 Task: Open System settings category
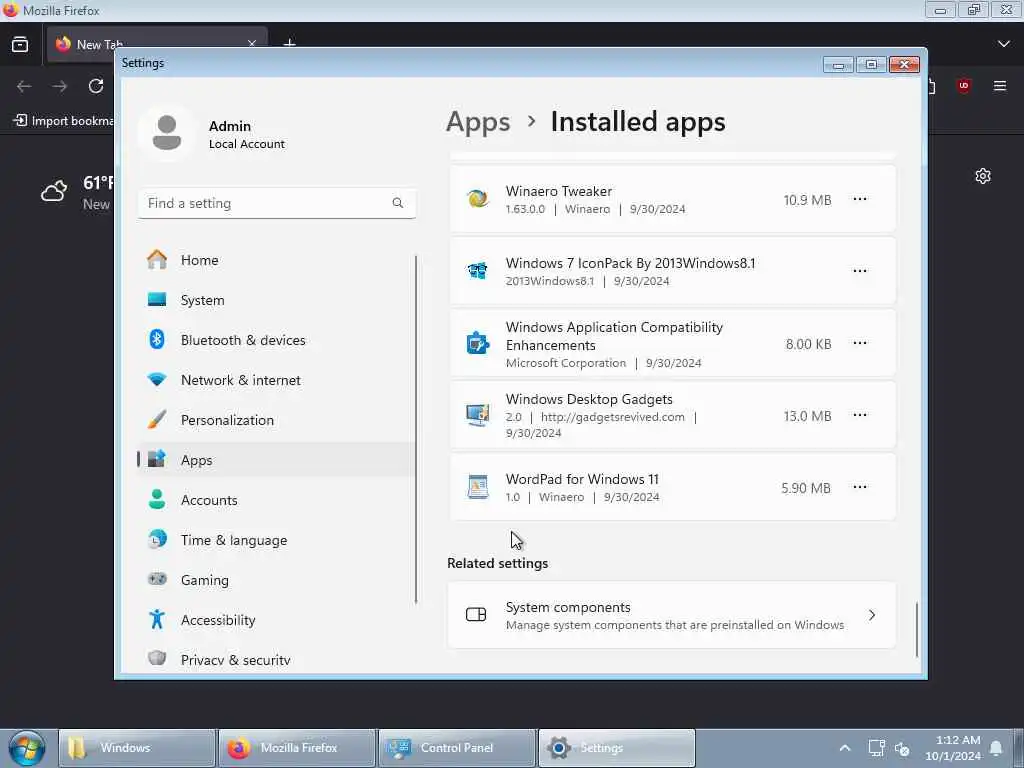tap(276, 300)
